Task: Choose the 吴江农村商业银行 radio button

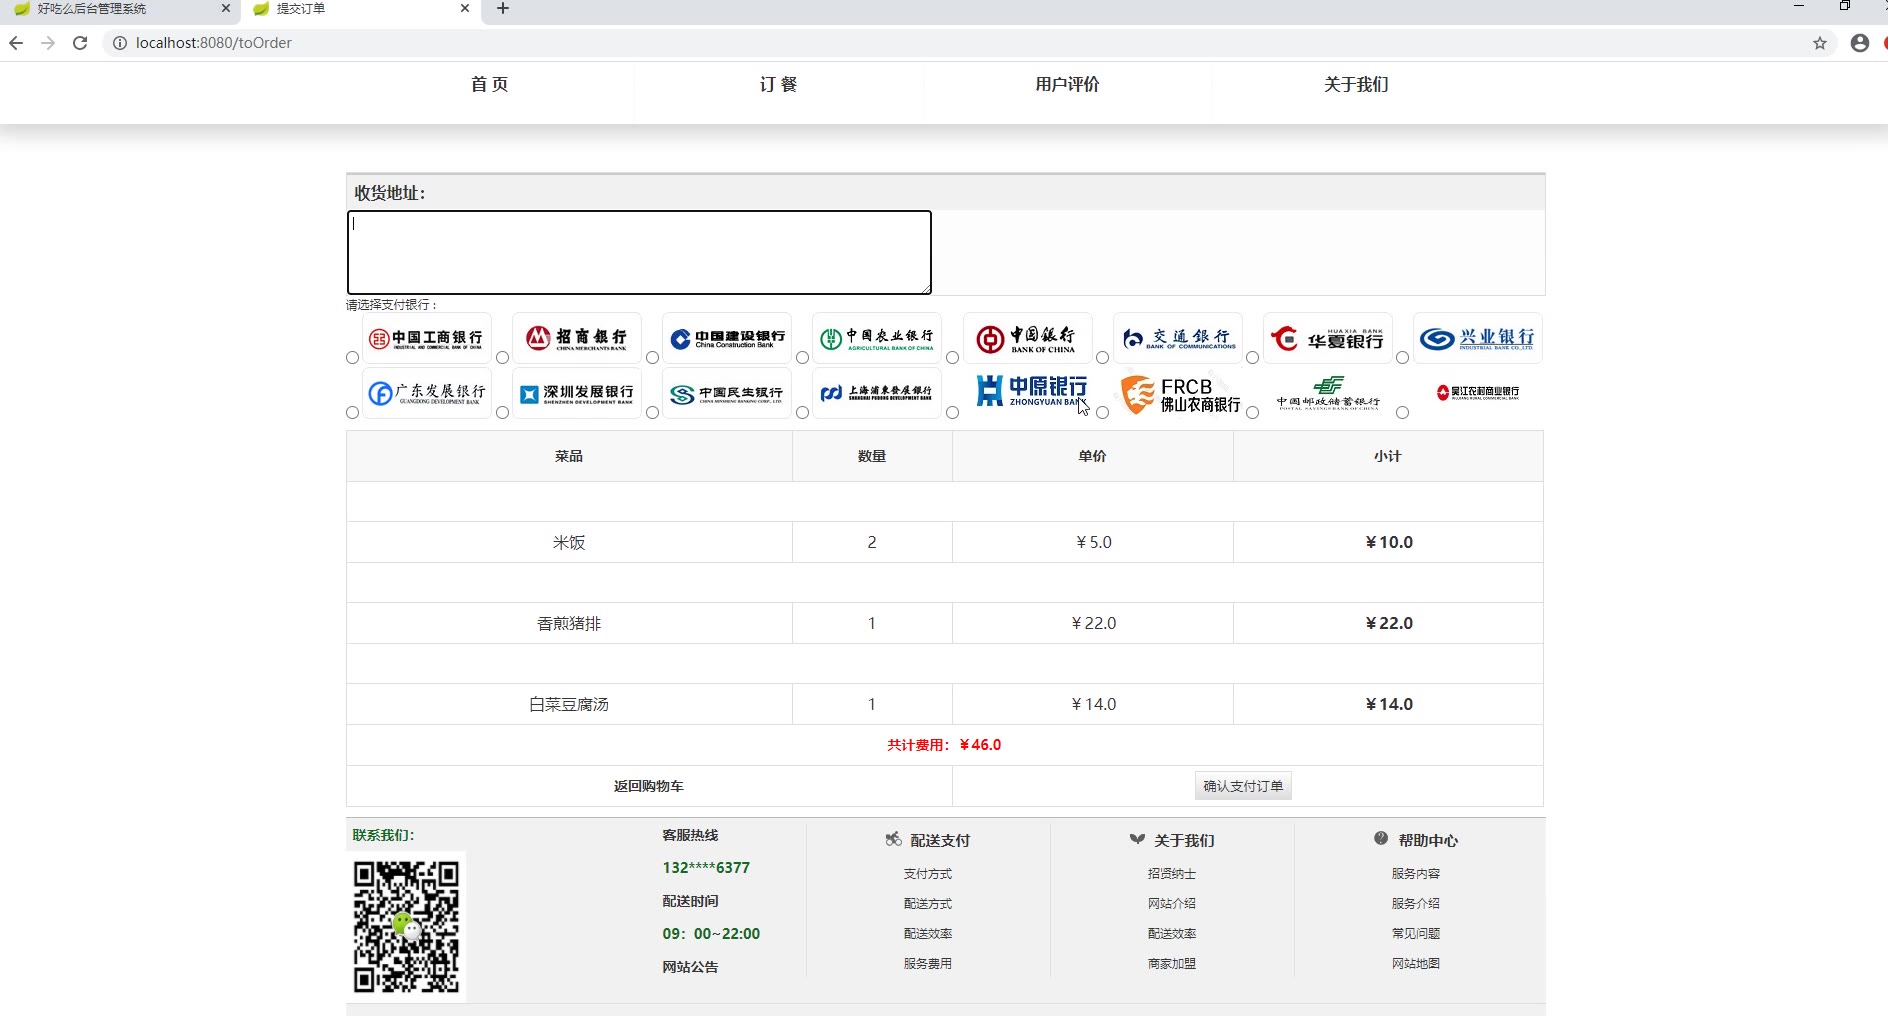Action: (1402, 412)
